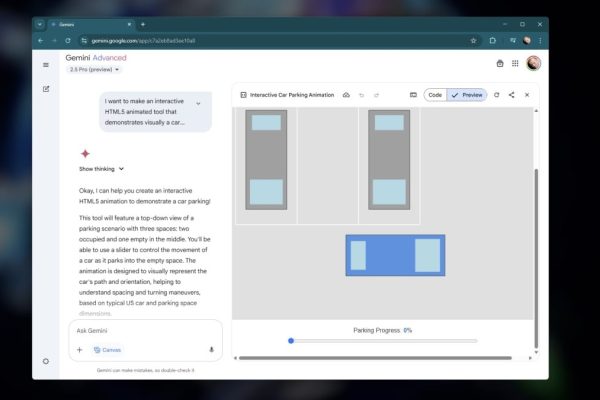Viewport: 600px width, 400px height.
Task: Switch canvas to Preview view
Action: tap(467, 95)
